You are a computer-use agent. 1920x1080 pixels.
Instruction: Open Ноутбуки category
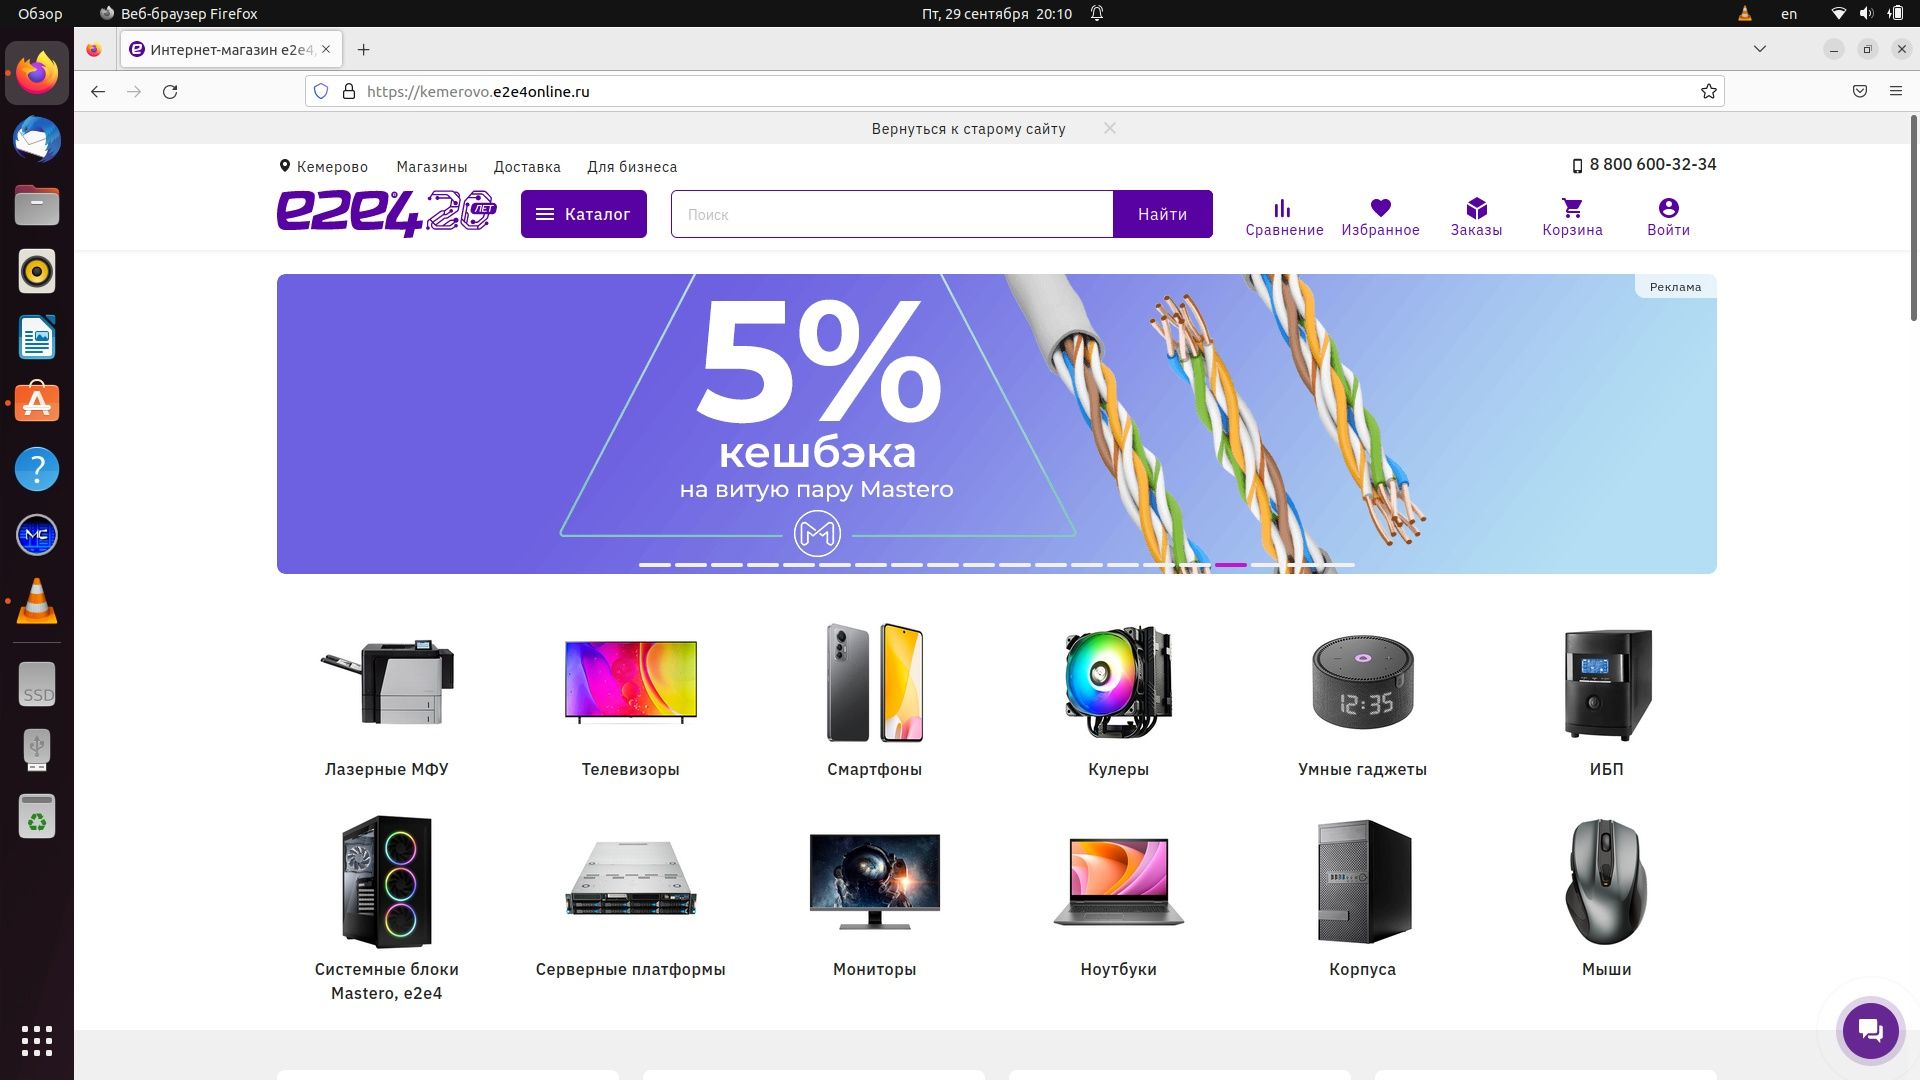1118,898
